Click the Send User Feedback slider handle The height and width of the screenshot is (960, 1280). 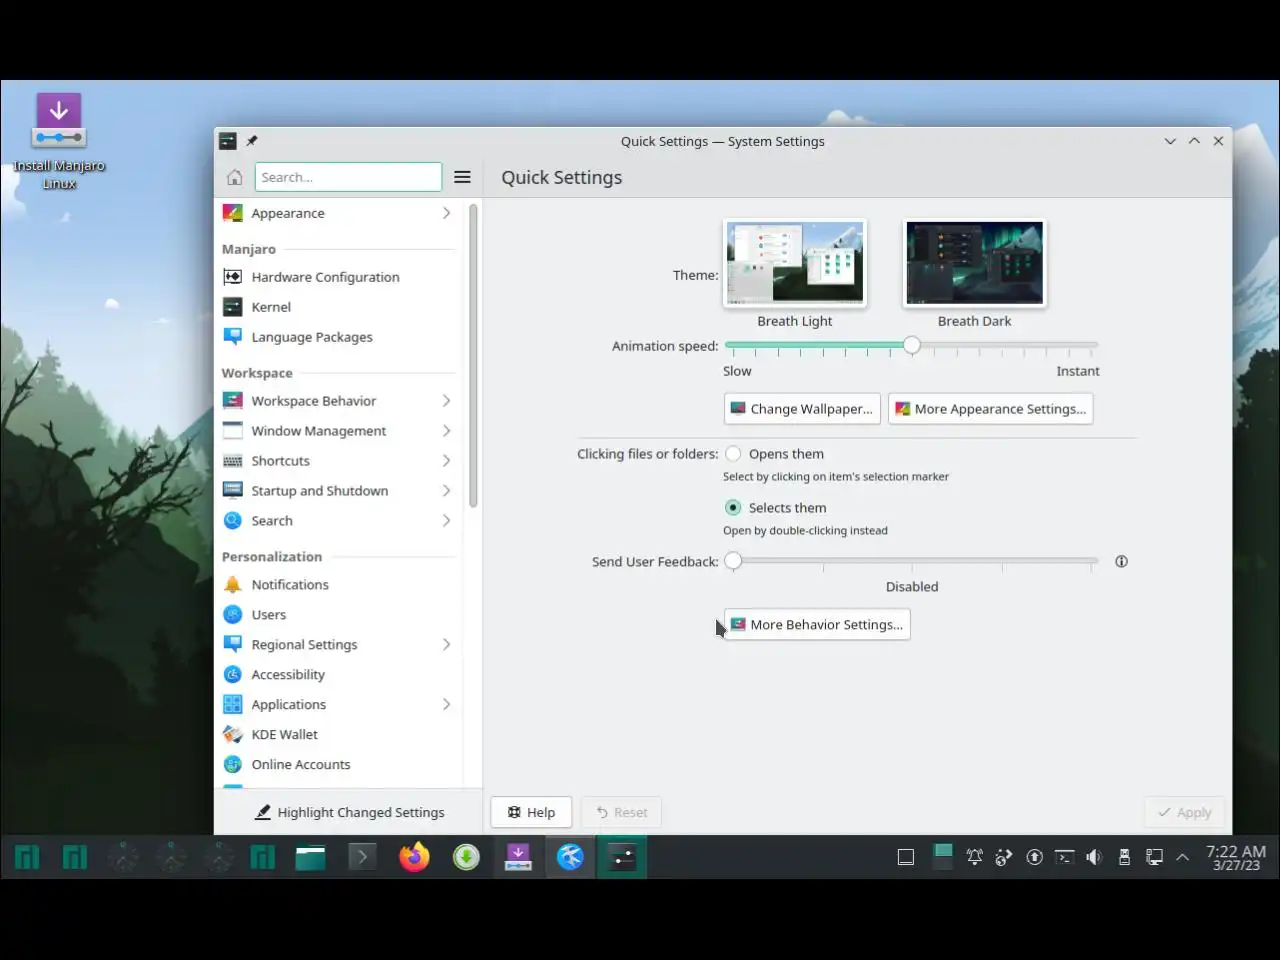[733, 561]
